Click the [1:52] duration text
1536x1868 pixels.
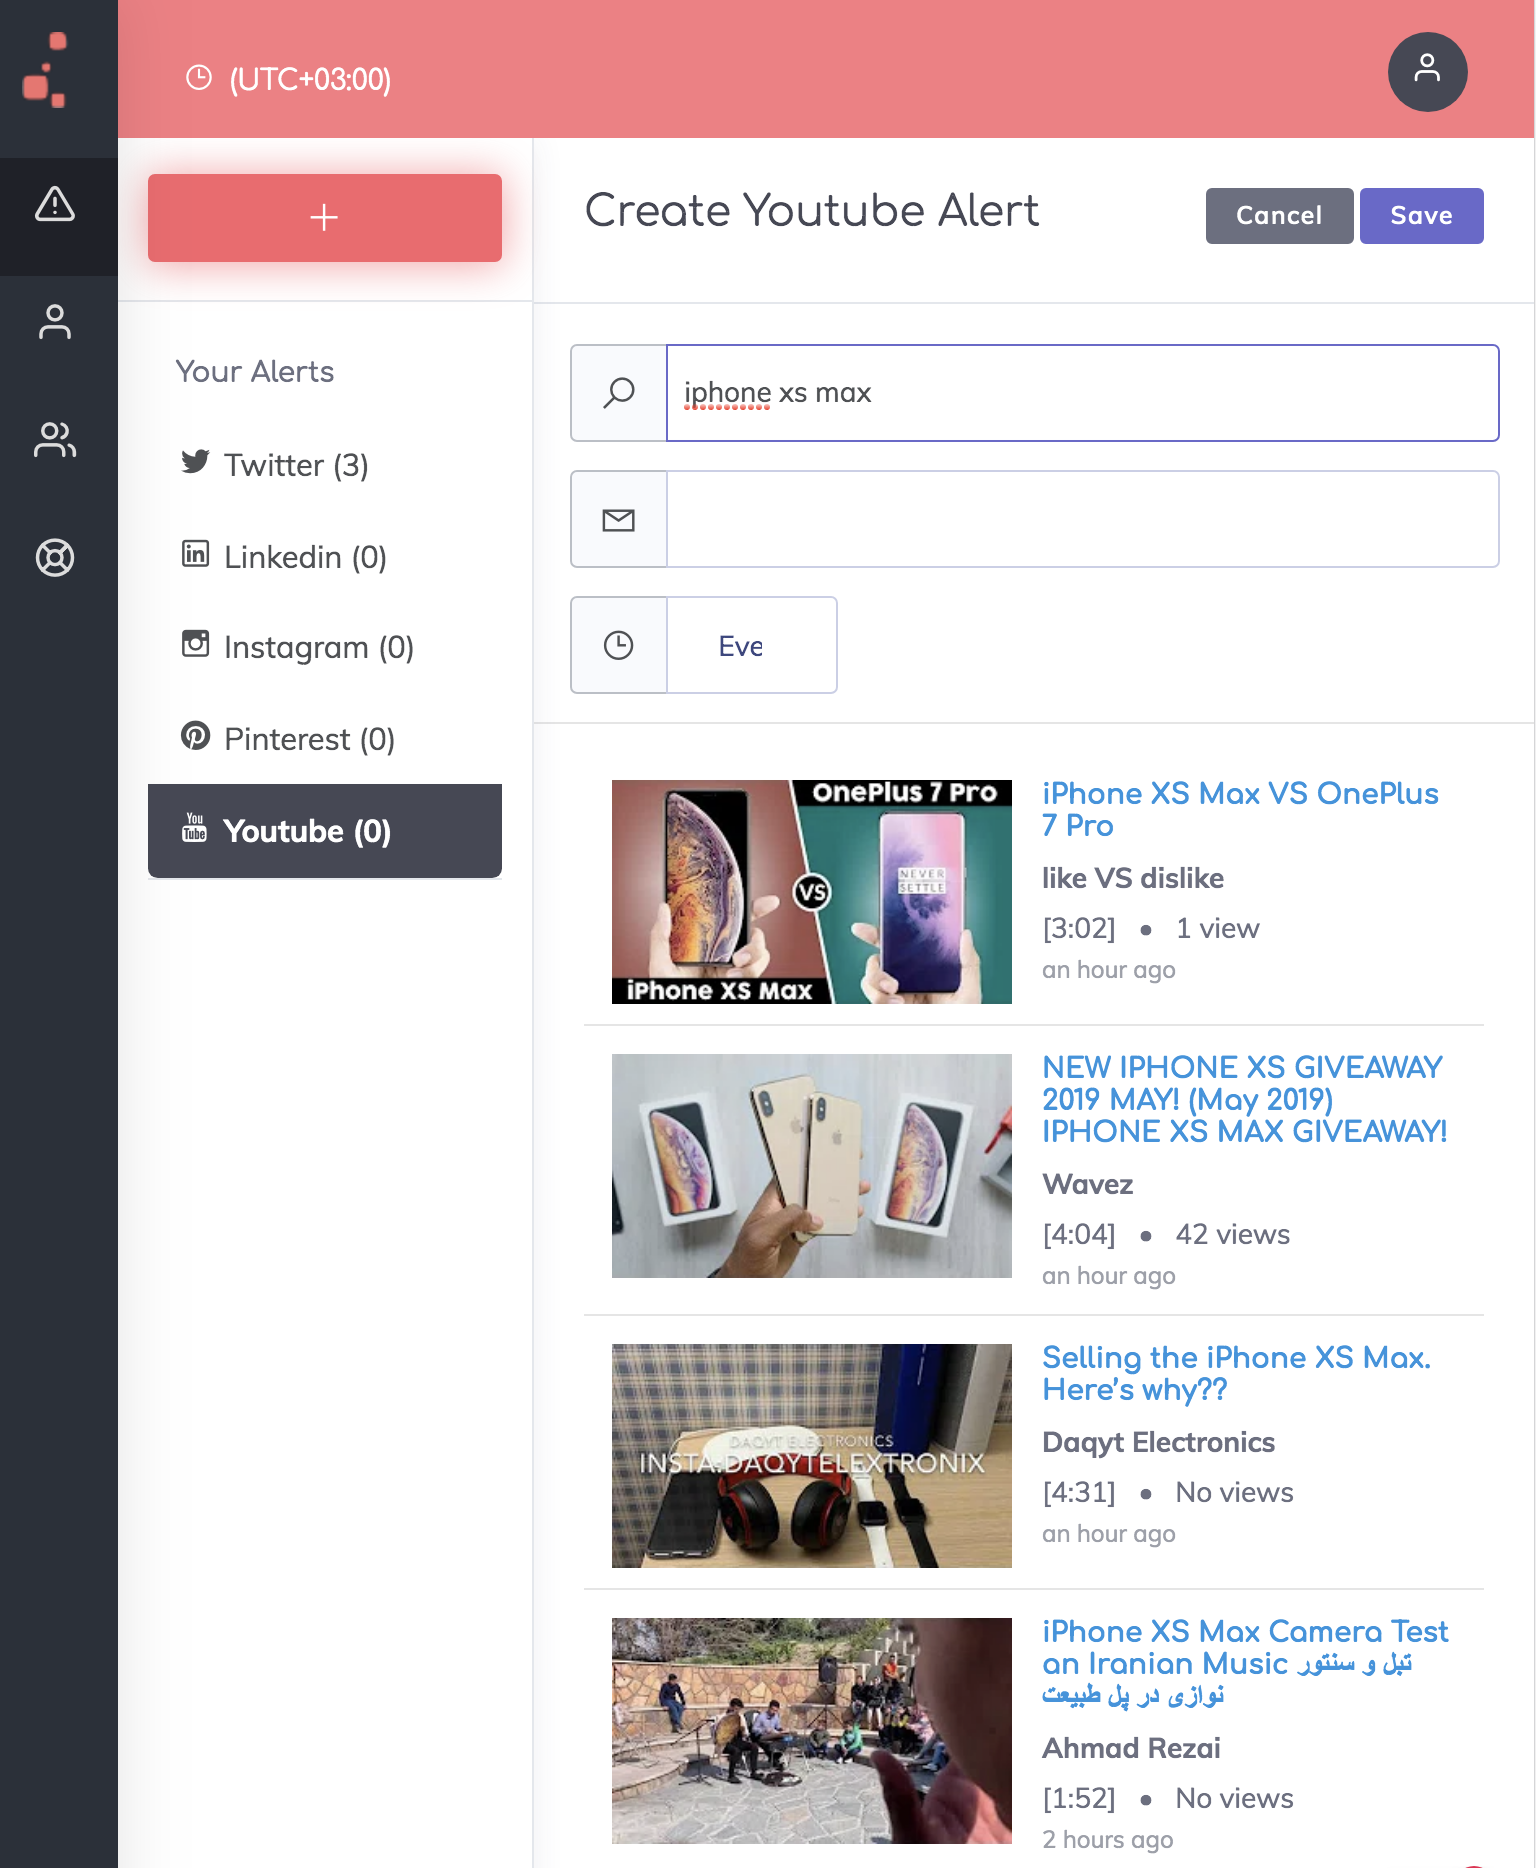pyautogui.click(x=1079, y=1798)
